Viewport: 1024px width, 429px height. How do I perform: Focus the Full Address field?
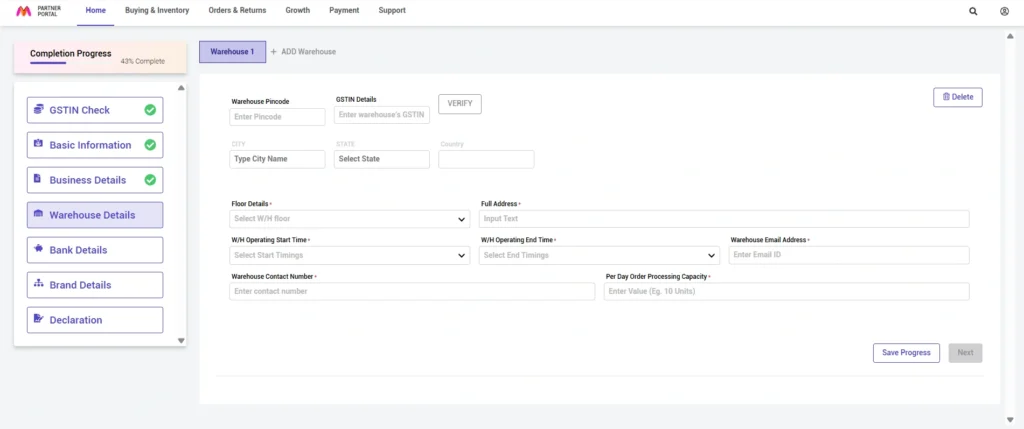[724, 219]
